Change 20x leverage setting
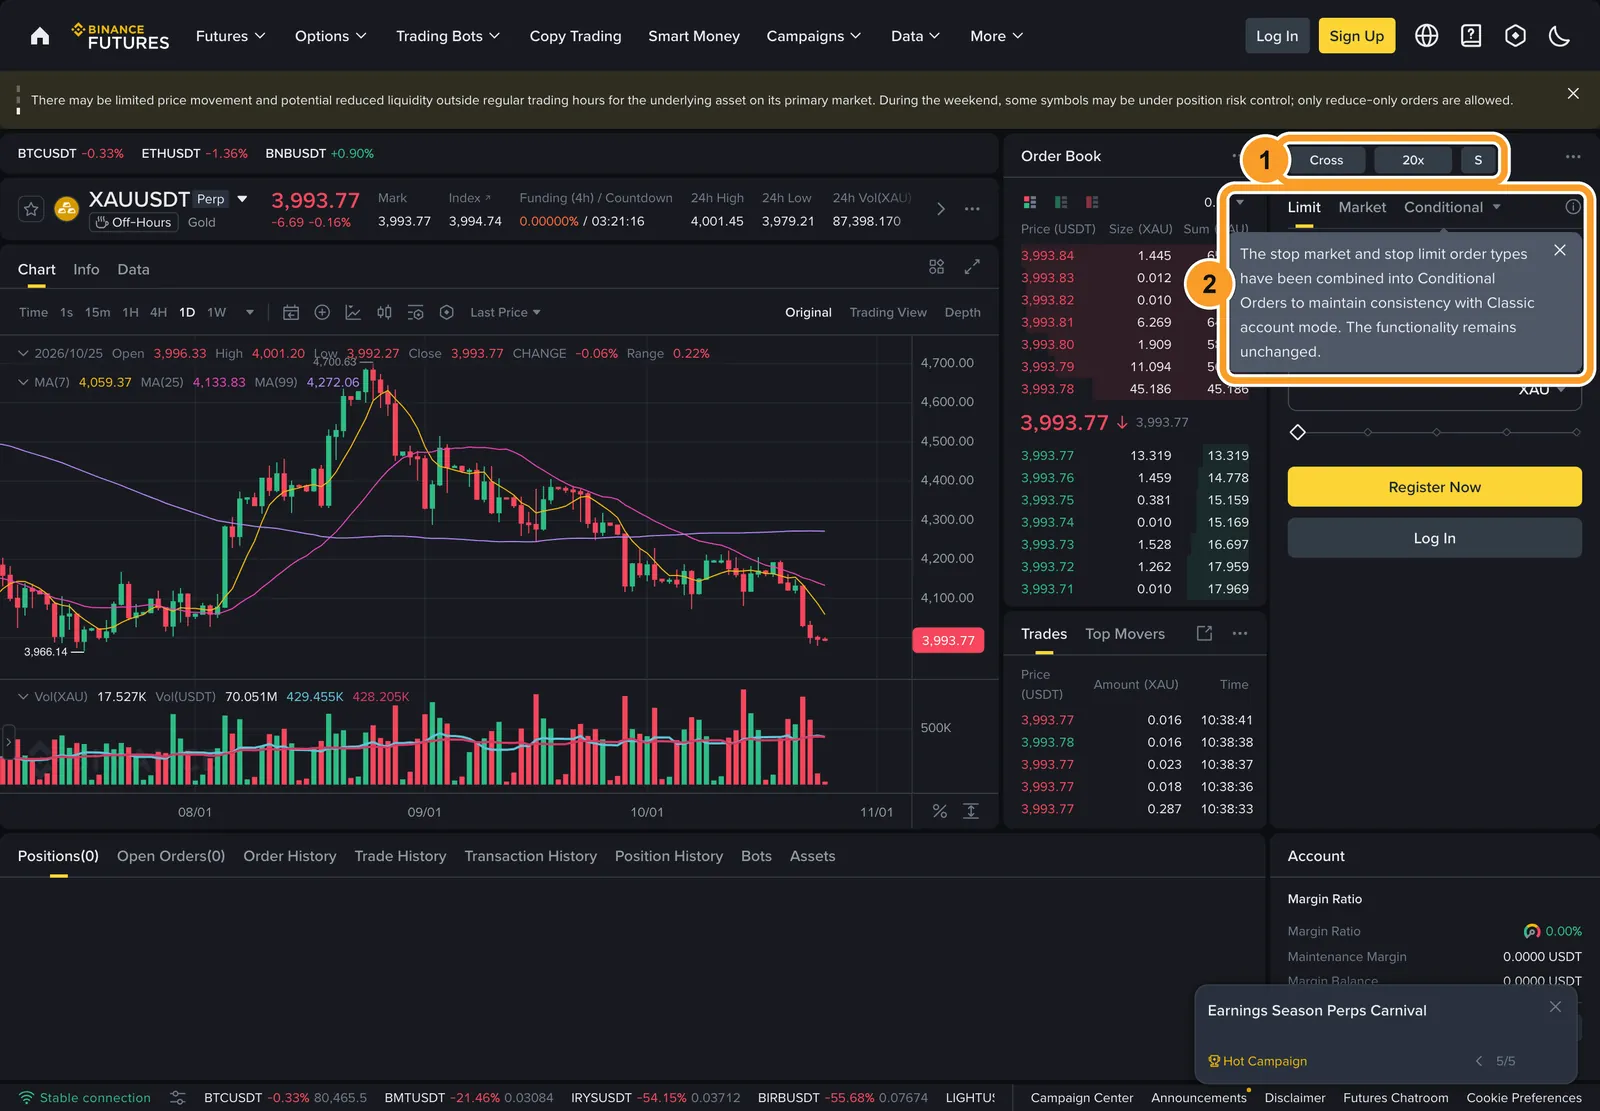The image size is (1600, 1111). (x=1413, y=160)
